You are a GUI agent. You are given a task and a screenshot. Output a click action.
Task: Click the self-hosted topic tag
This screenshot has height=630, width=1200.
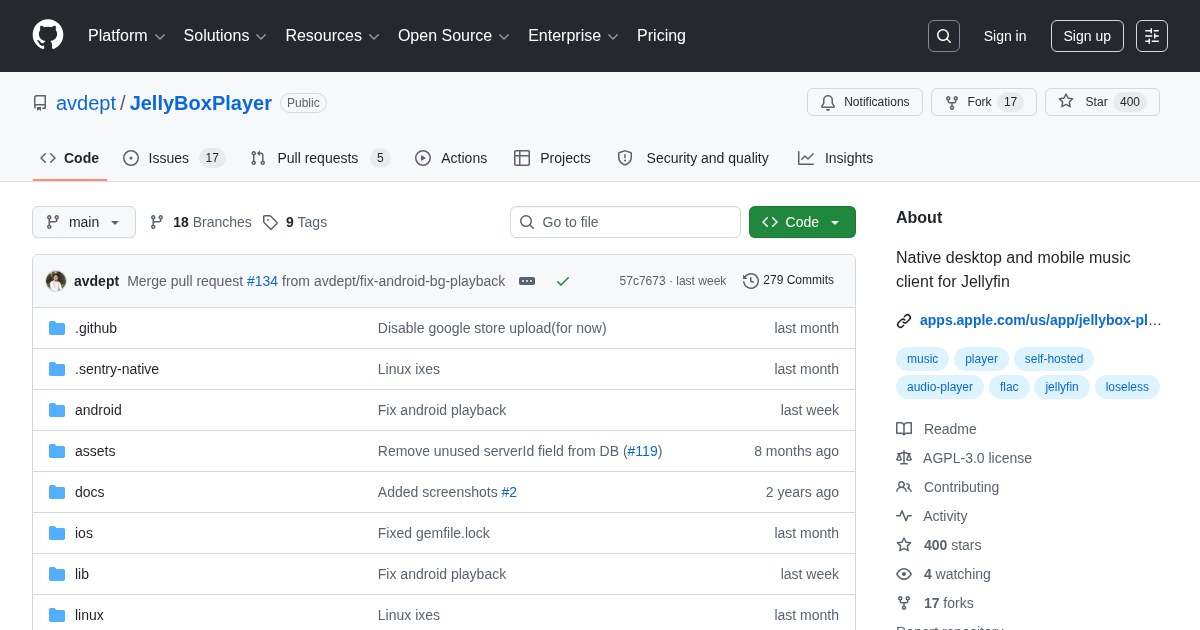point(1054,359)
